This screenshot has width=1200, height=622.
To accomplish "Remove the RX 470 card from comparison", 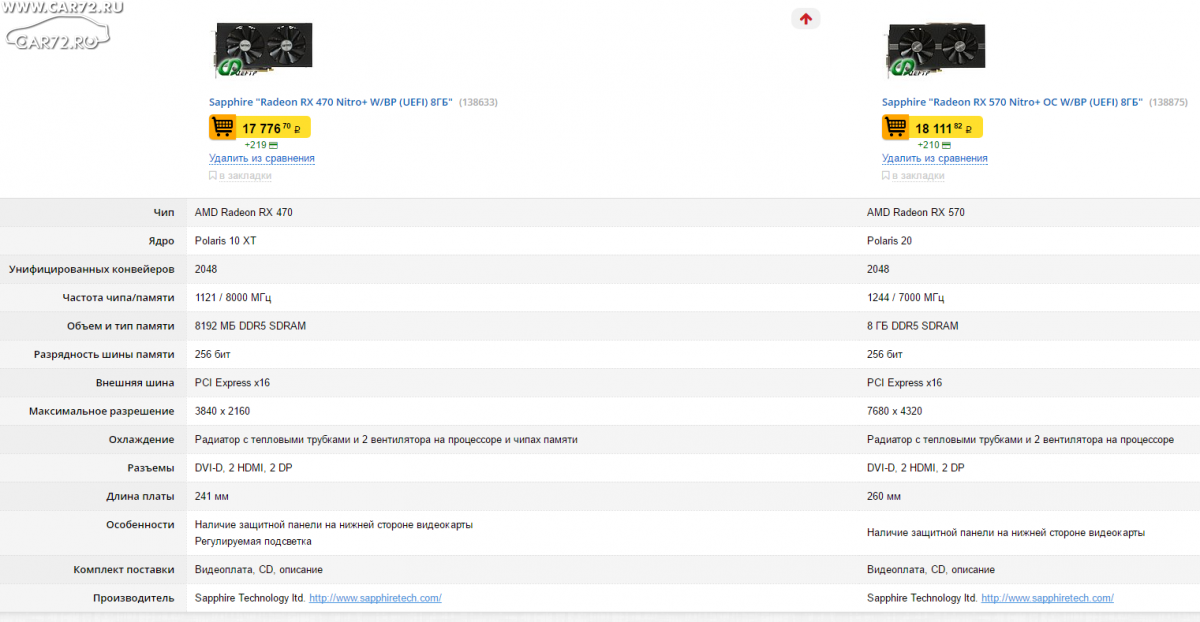I will click(x=262, y=158).
